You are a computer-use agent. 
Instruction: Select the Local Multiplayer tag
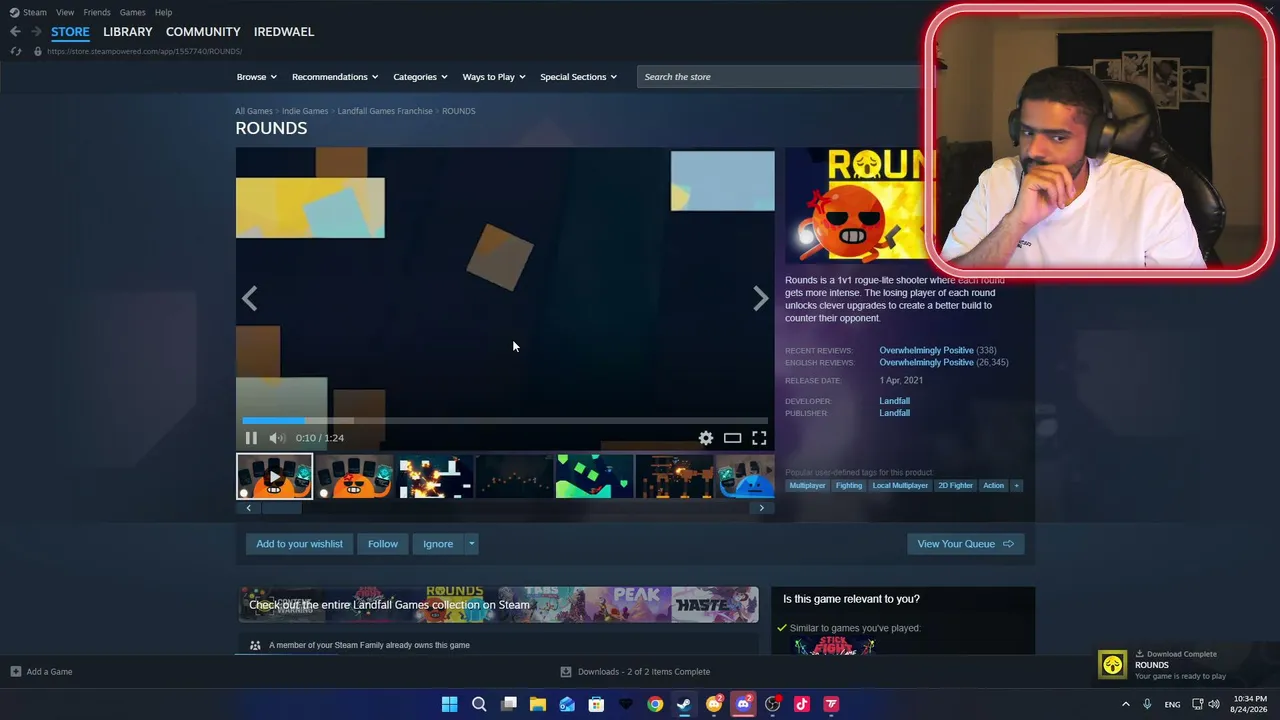900,486
